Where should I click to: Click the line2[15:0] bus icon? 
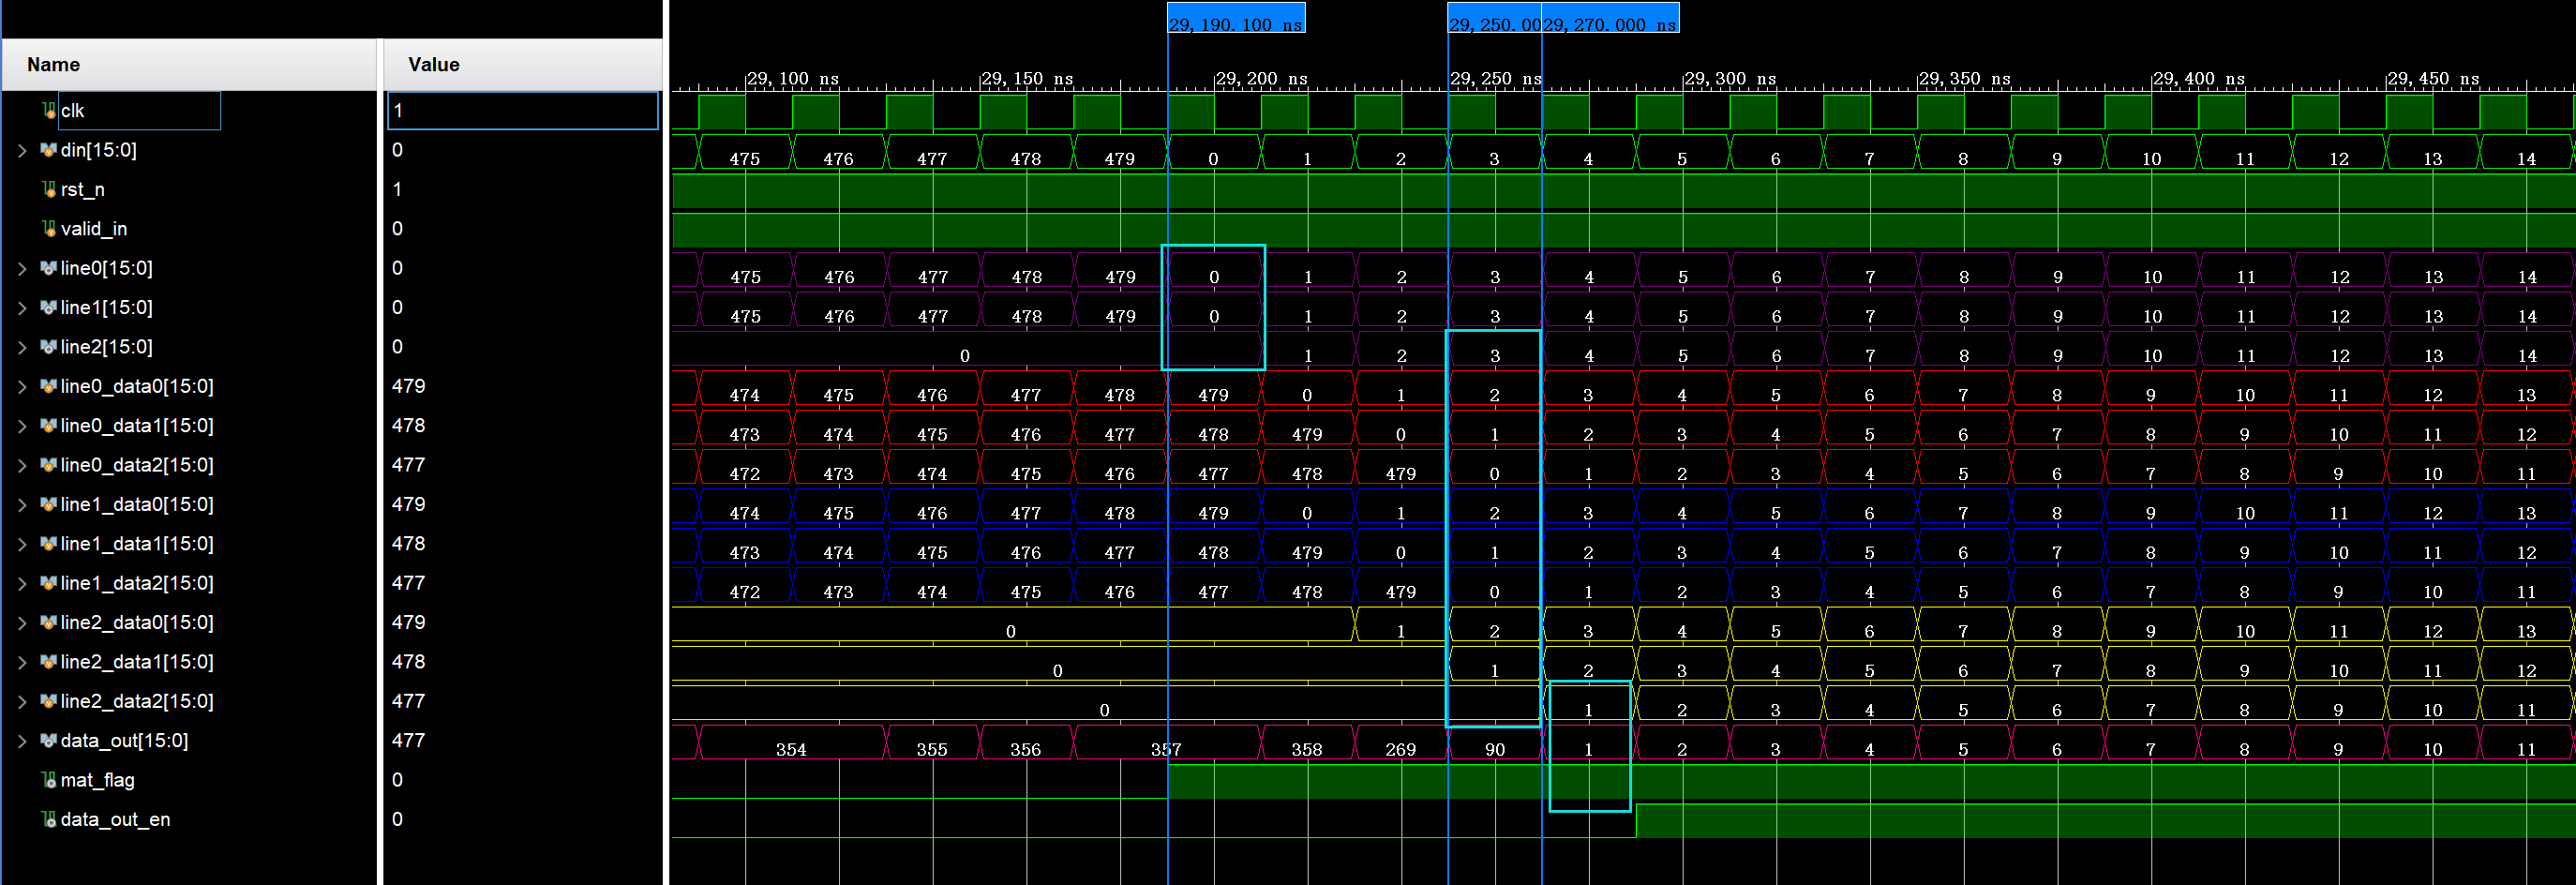pos(48,347)
